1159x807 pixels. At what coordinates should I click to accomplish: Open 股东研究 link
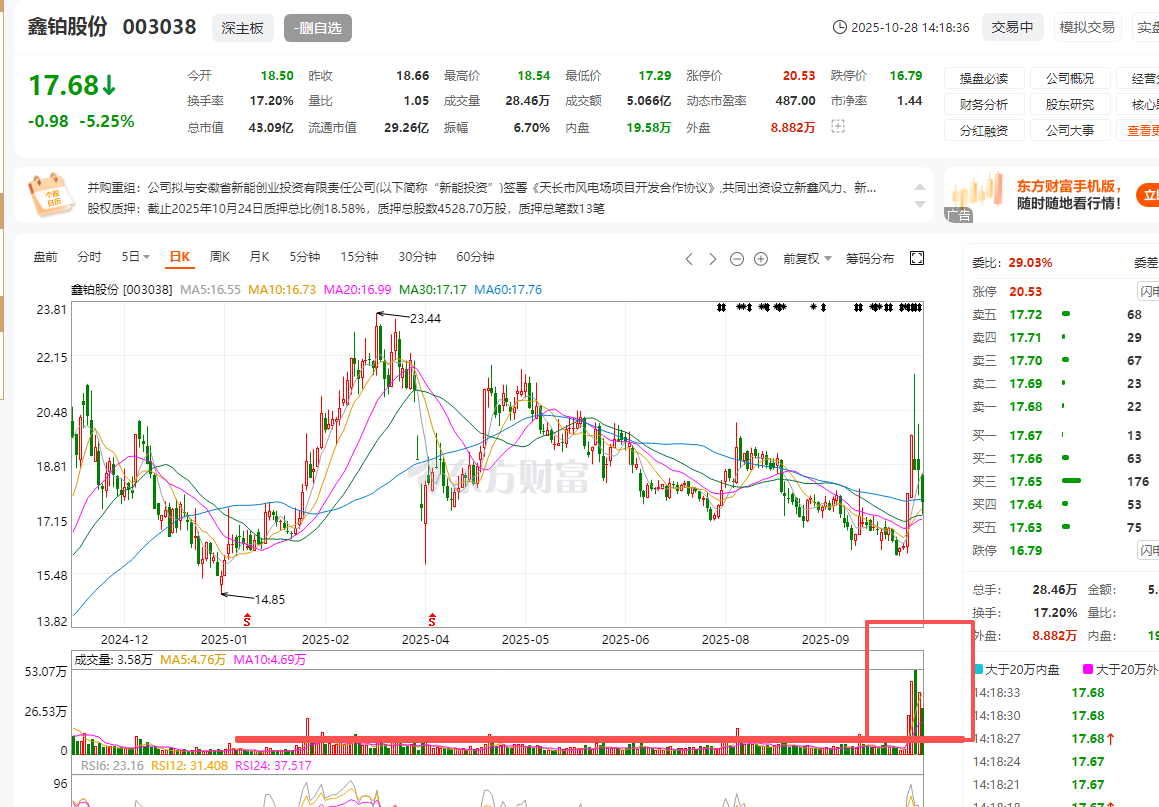click(x=1070, y=104)
